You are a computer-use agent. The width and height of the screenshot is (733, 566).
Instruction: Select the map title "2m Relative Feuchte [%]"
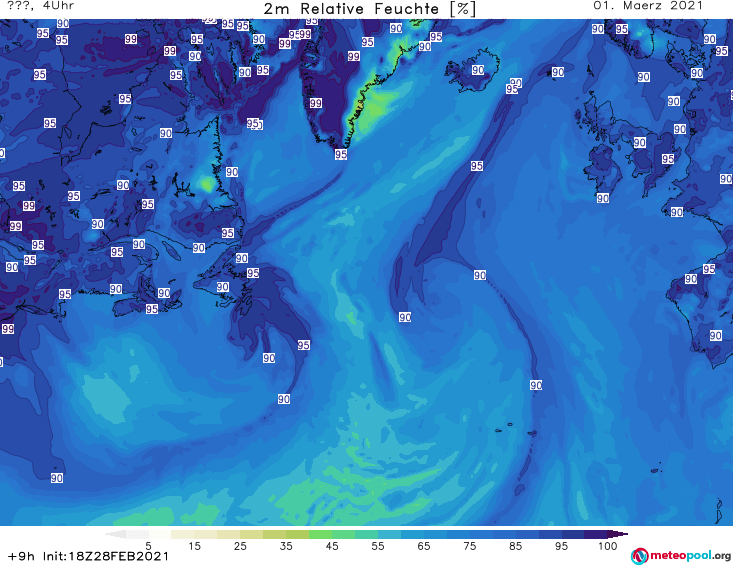(369, 8)
